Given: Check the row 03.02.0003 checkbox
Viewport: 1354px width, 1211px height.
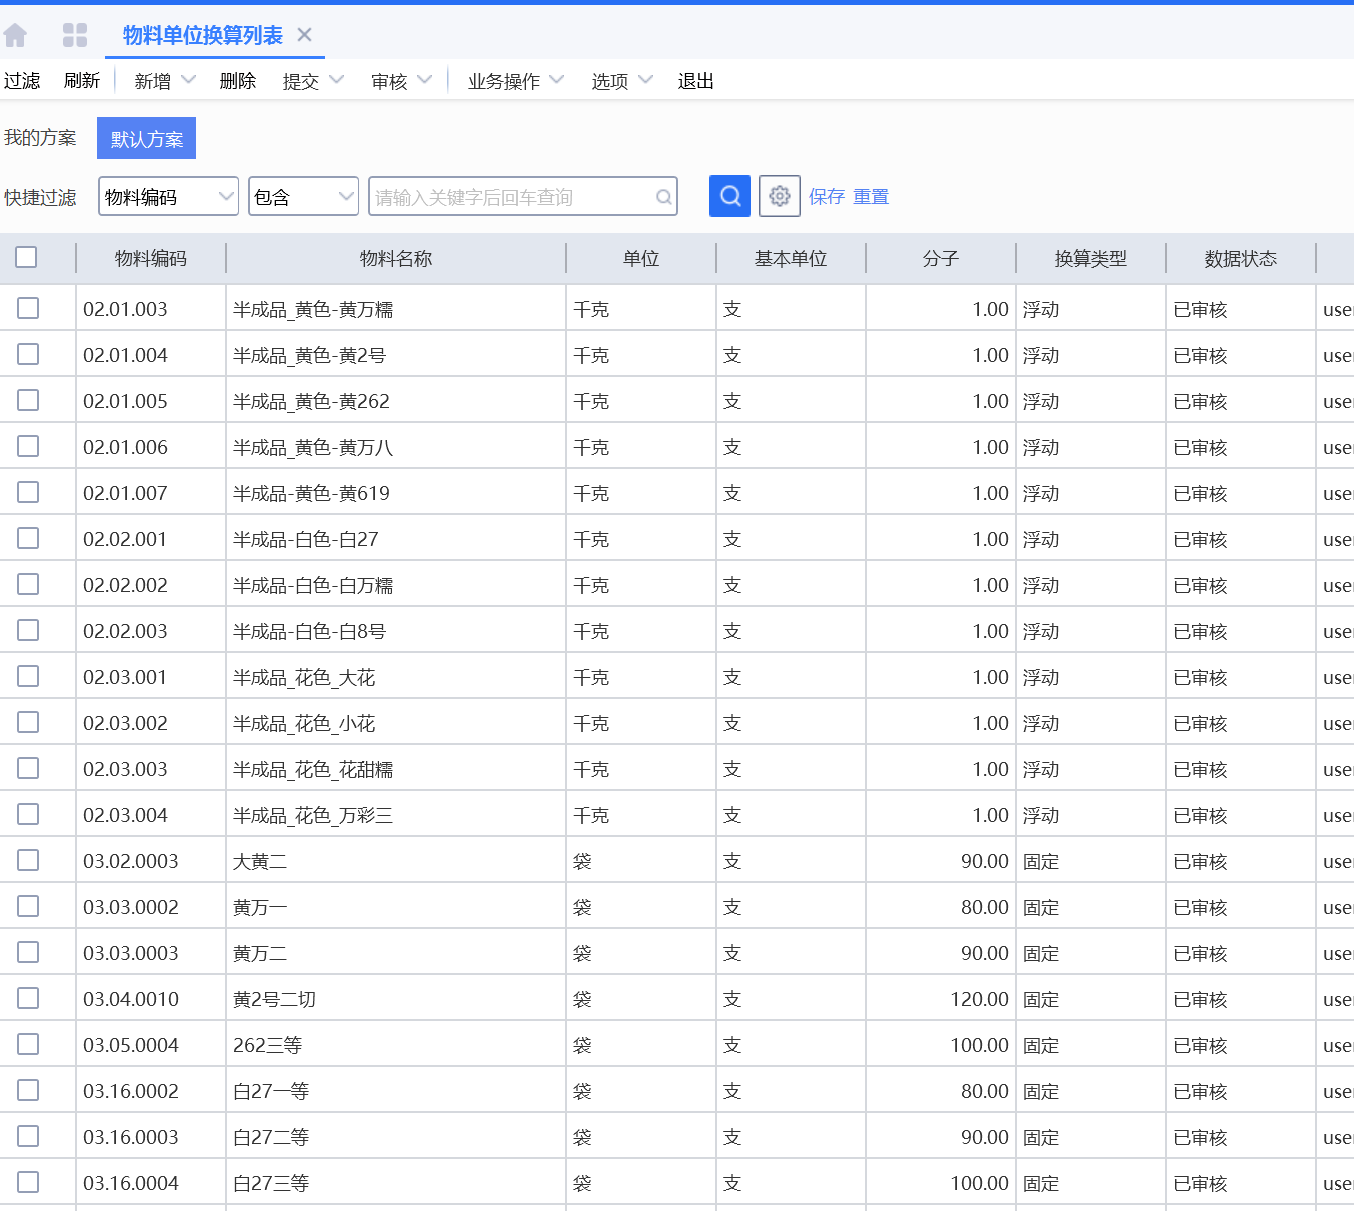Looking at the screenshot, I should 28,860.
